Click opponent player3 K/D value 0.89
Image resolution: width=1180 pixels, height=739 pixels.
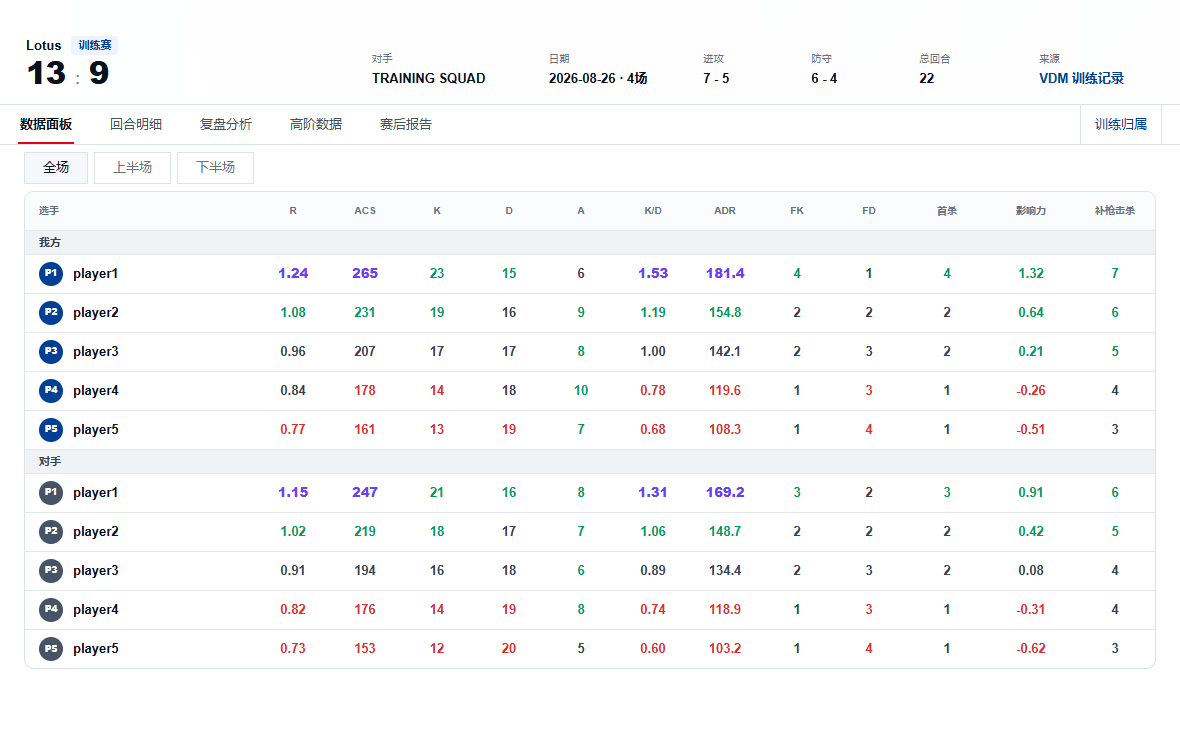[653, 570]
